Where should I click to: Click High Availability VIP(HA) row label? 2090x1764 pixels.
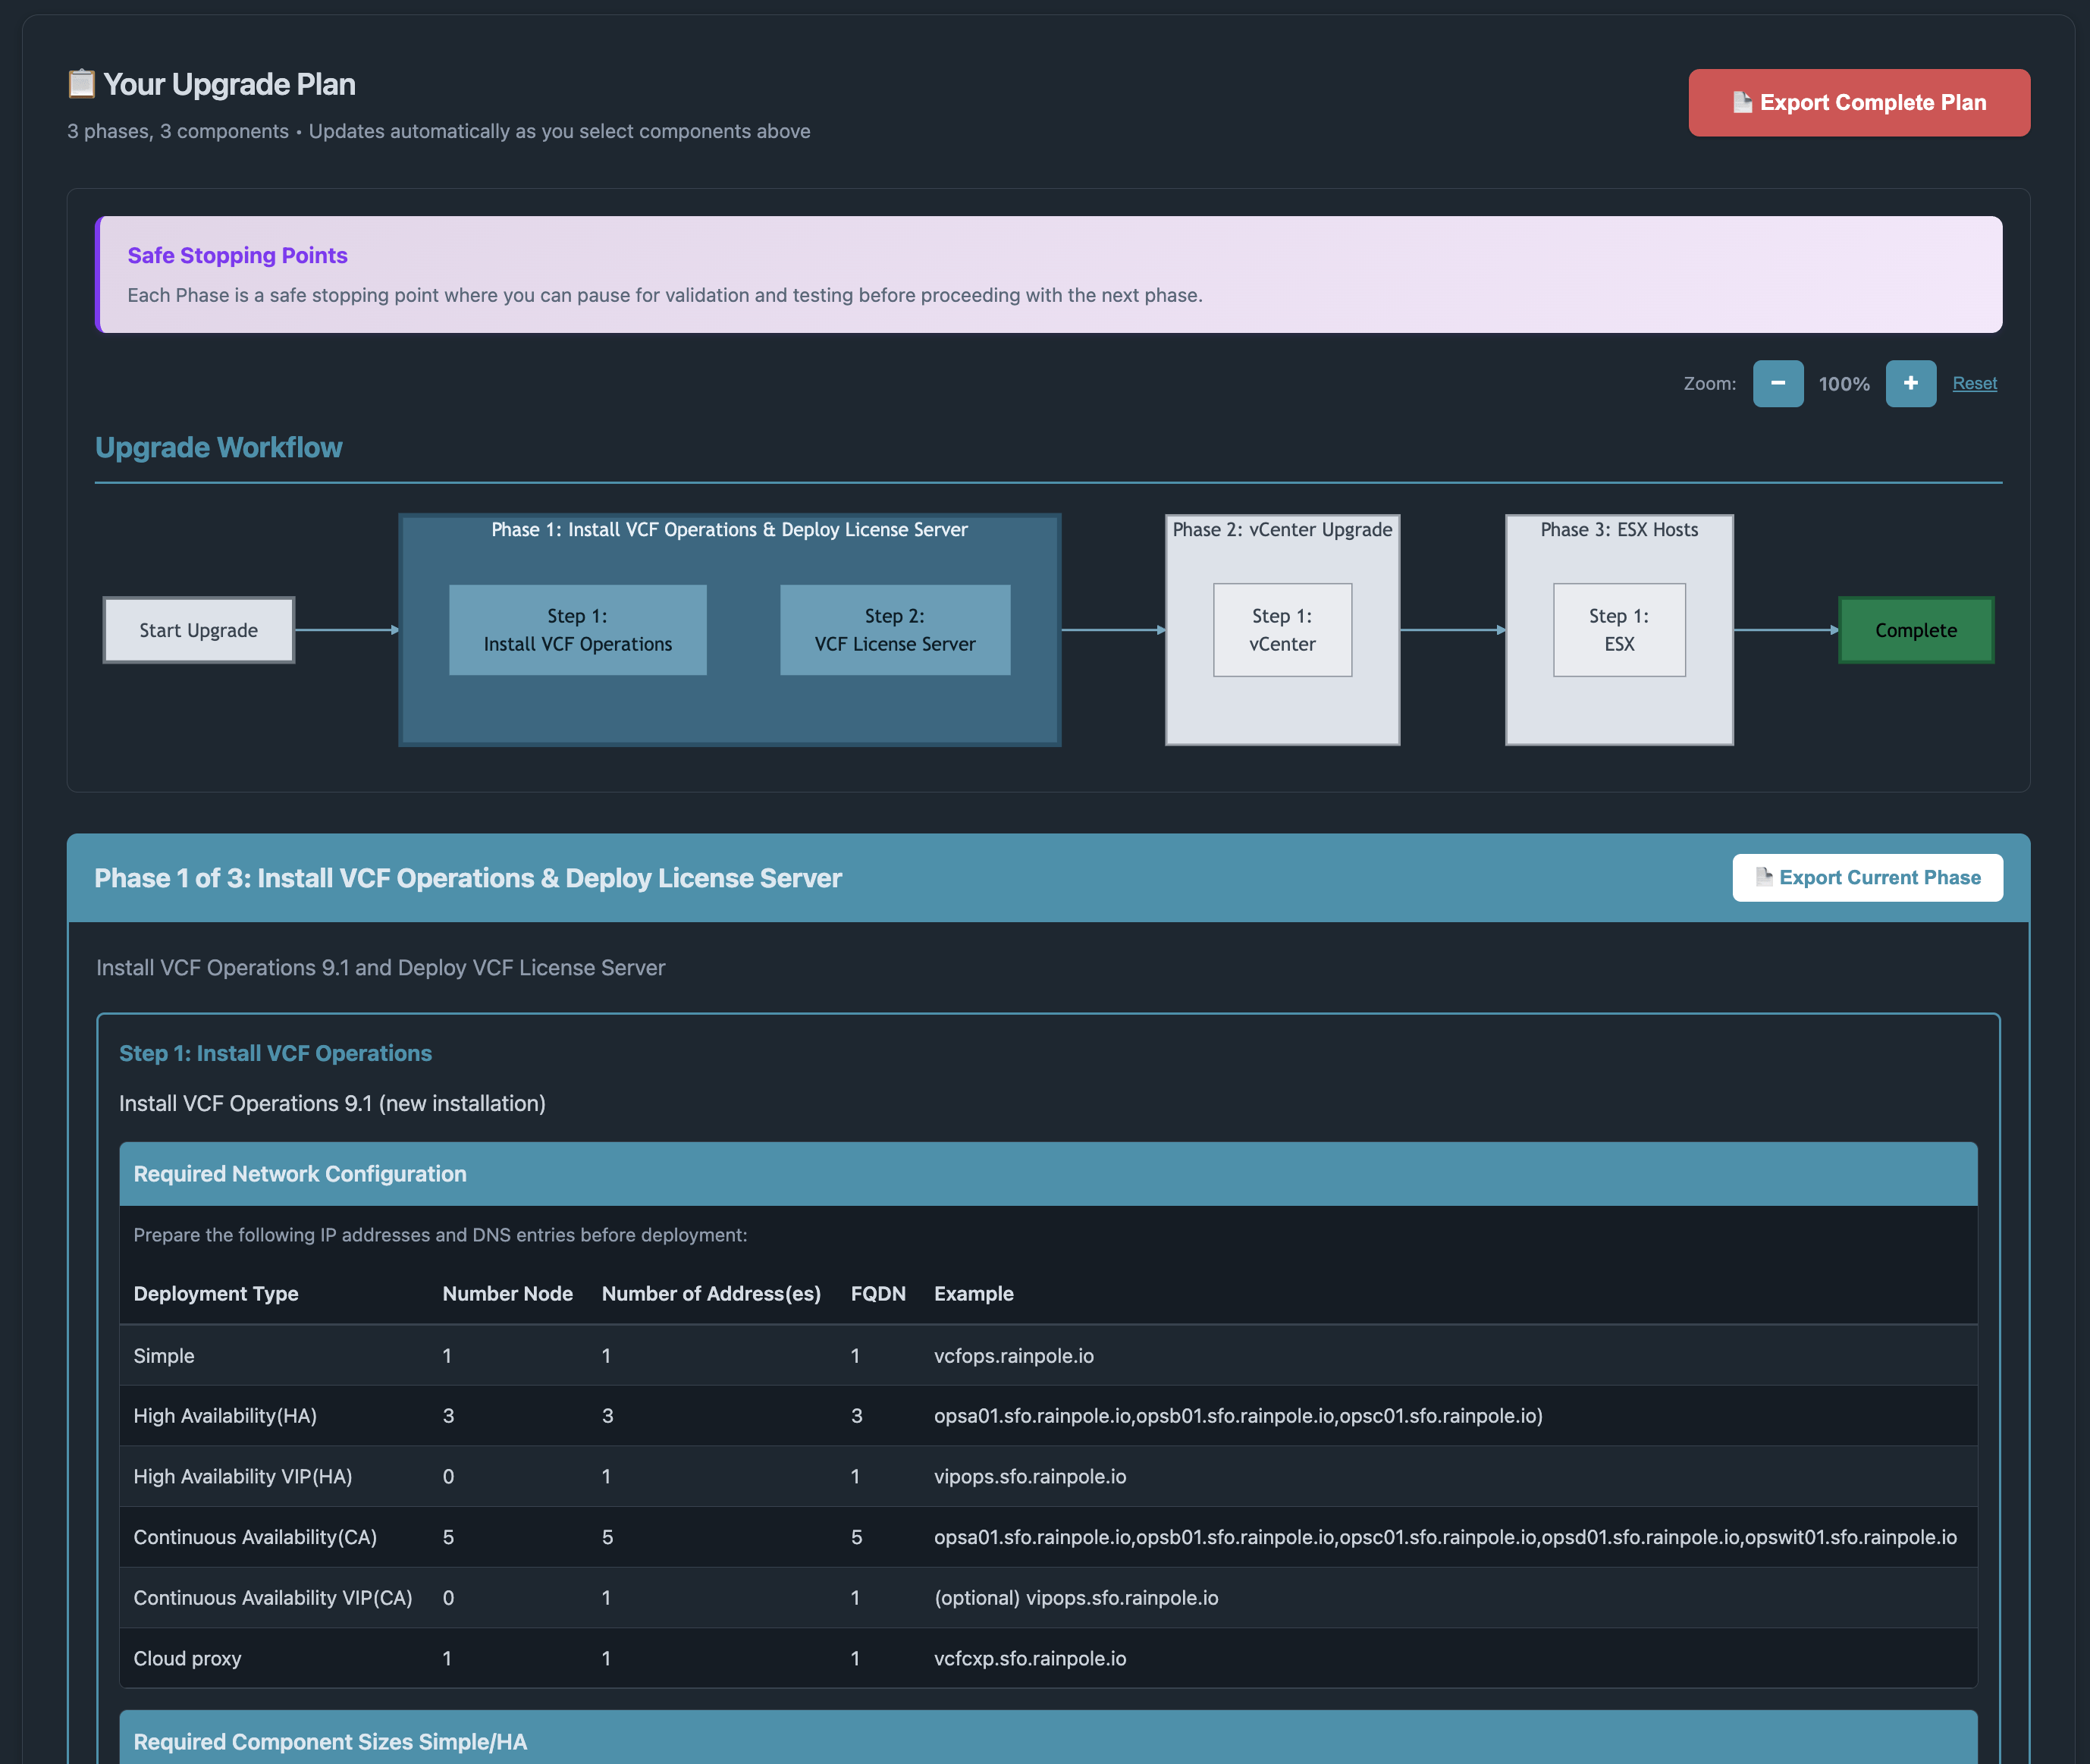(243, 1476)
